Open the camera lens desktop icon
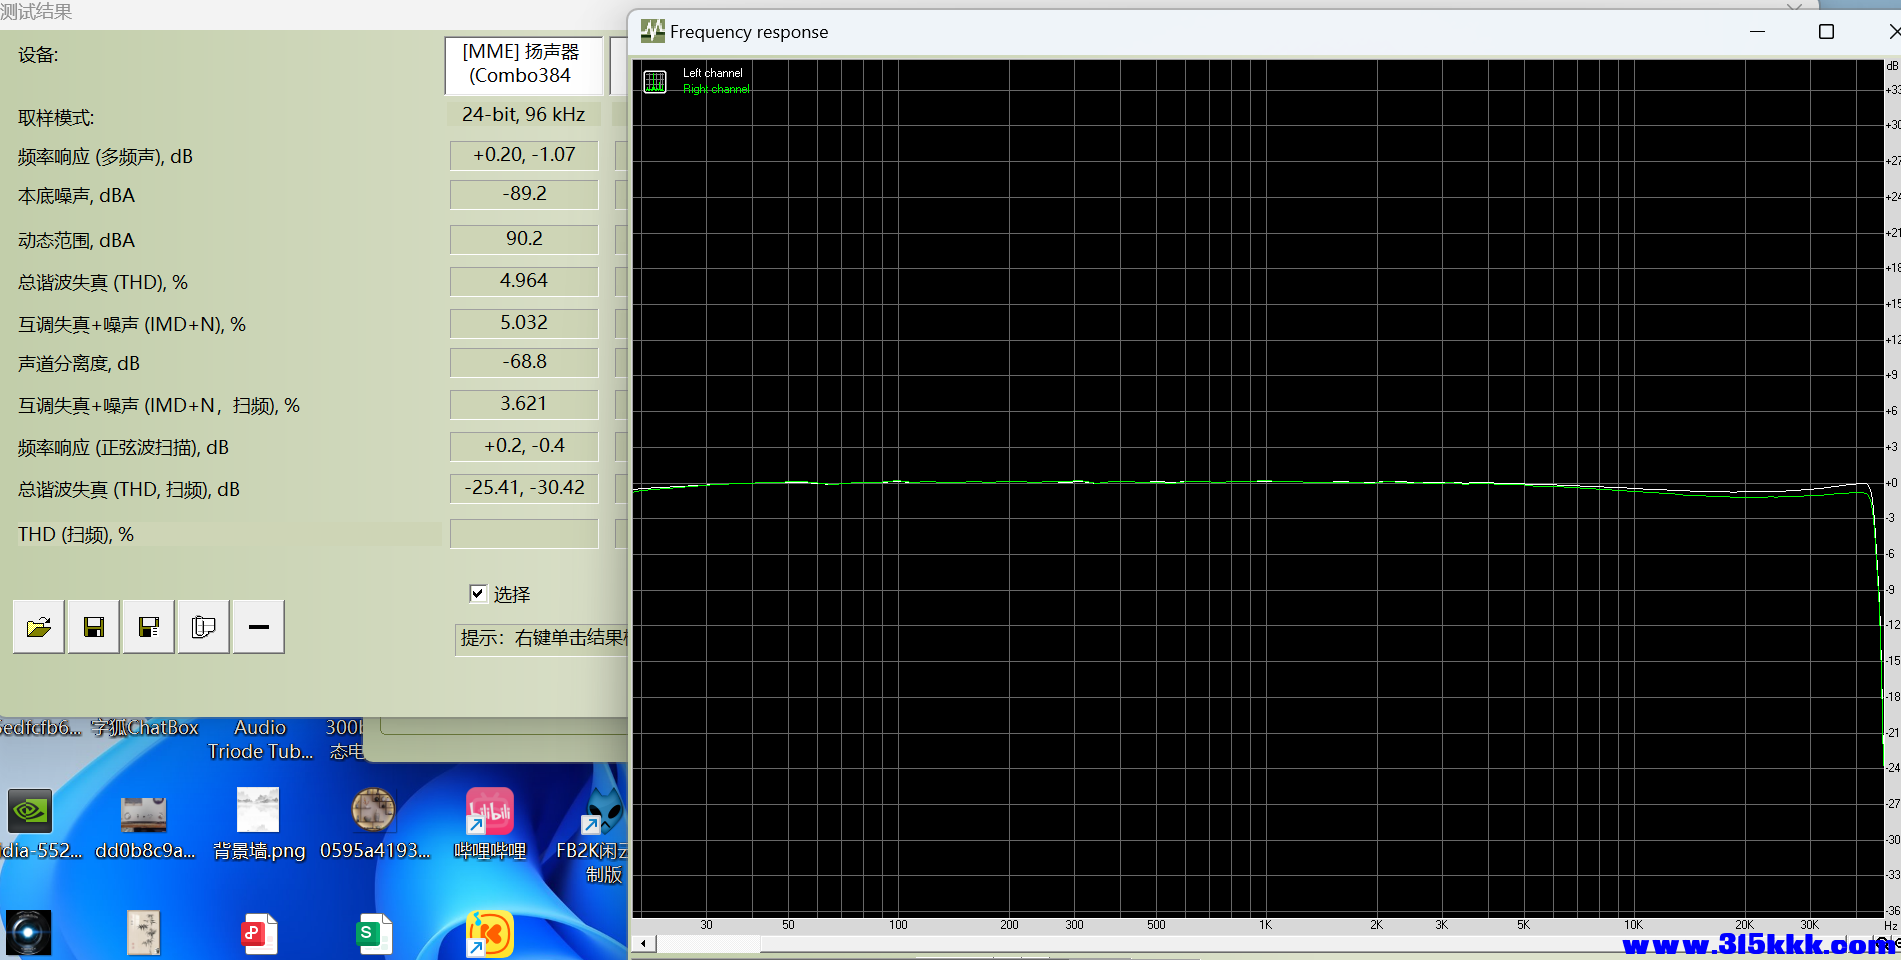 click(29, 933)
